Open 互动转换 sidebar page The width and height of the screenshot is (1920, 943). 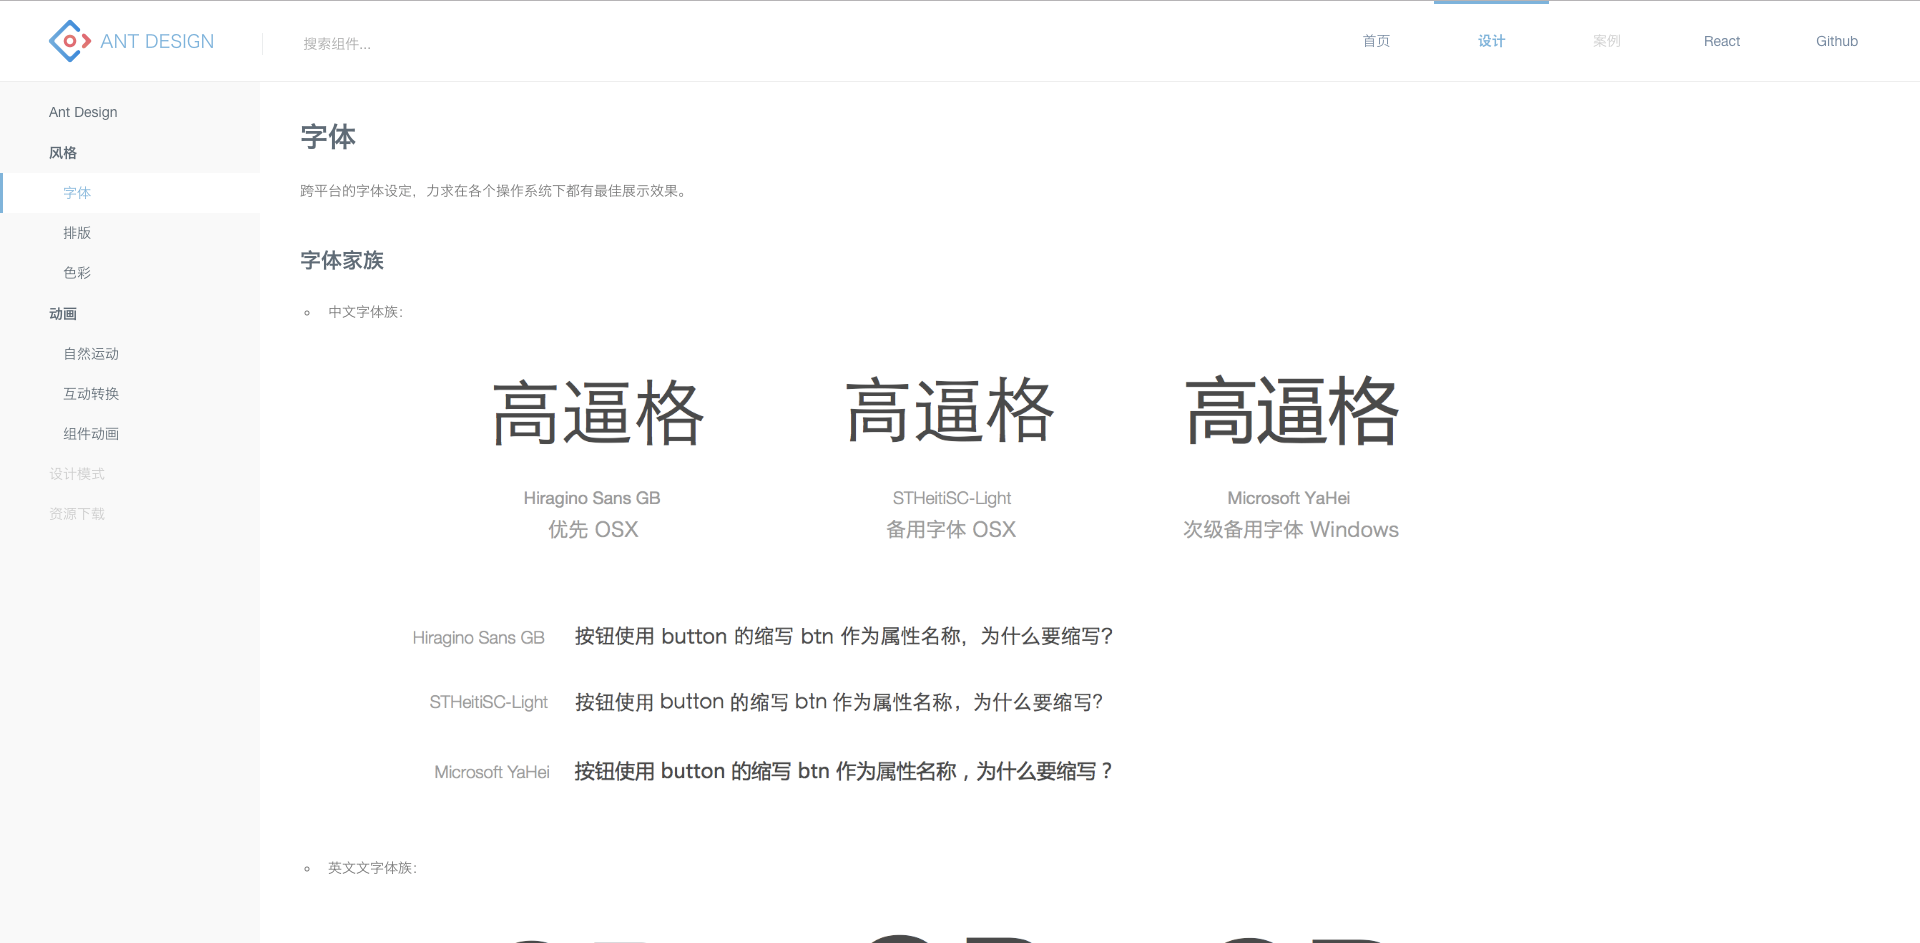point(91,394)
